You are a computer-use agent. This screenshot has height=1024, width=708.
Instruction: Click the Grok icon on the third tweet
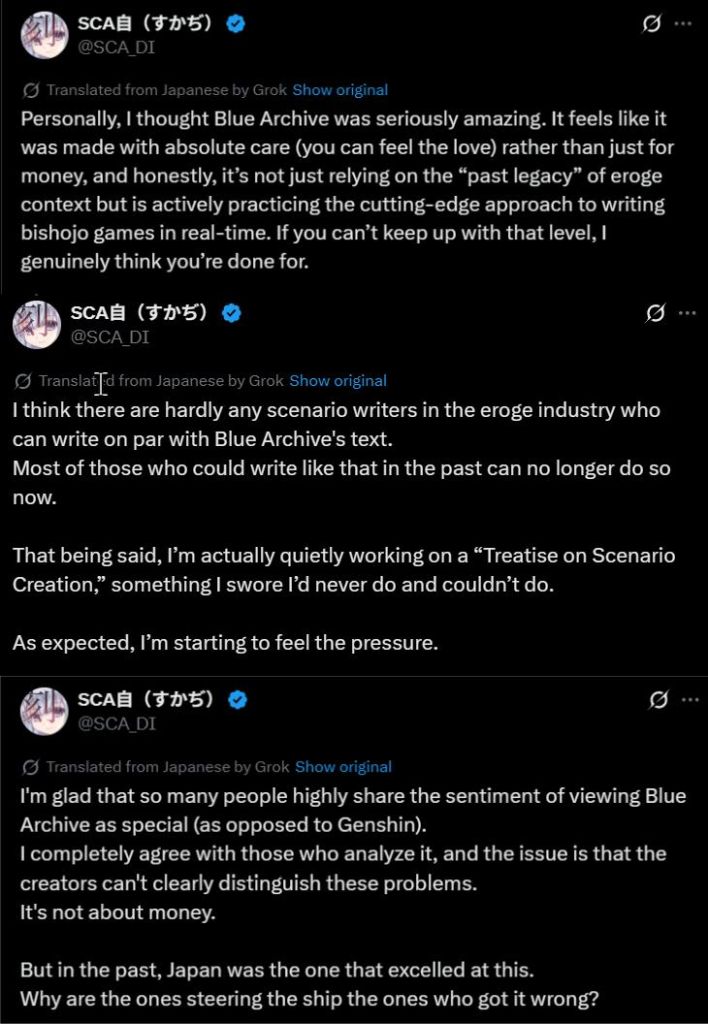[657, 700]
